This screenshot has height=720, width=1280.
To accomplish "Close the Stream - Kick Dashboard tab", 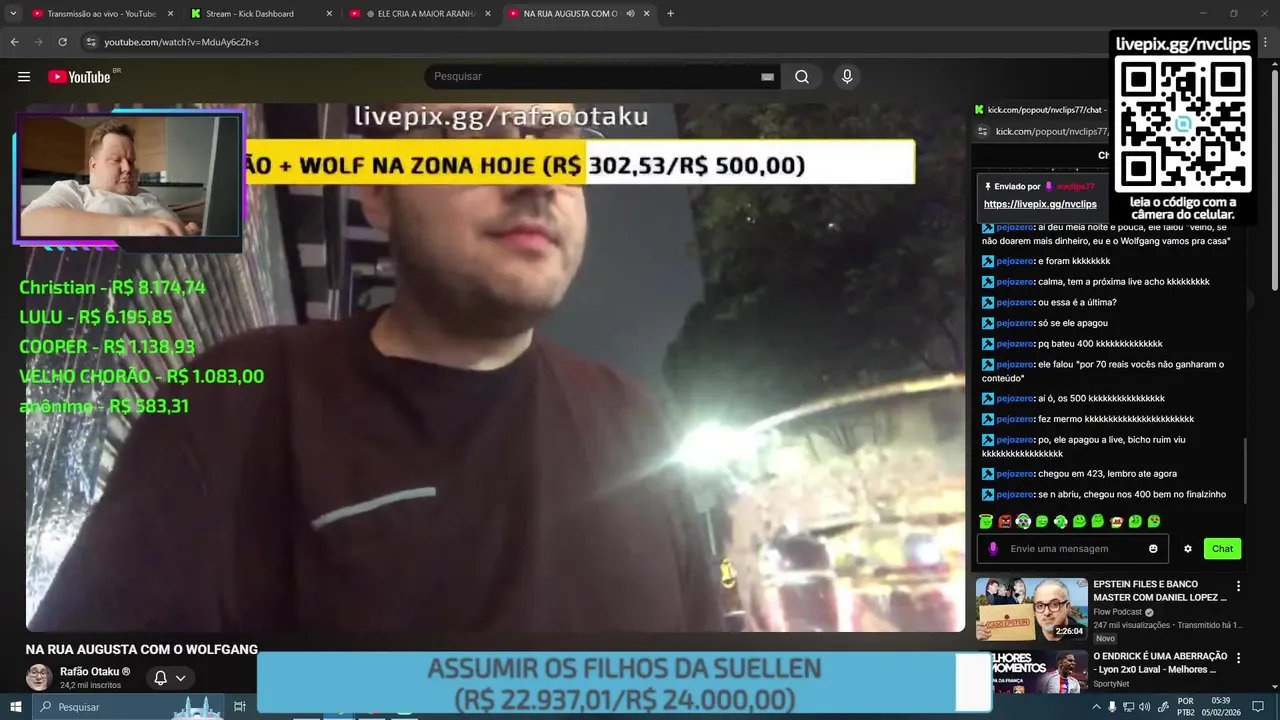I will (x=329, y=14).
